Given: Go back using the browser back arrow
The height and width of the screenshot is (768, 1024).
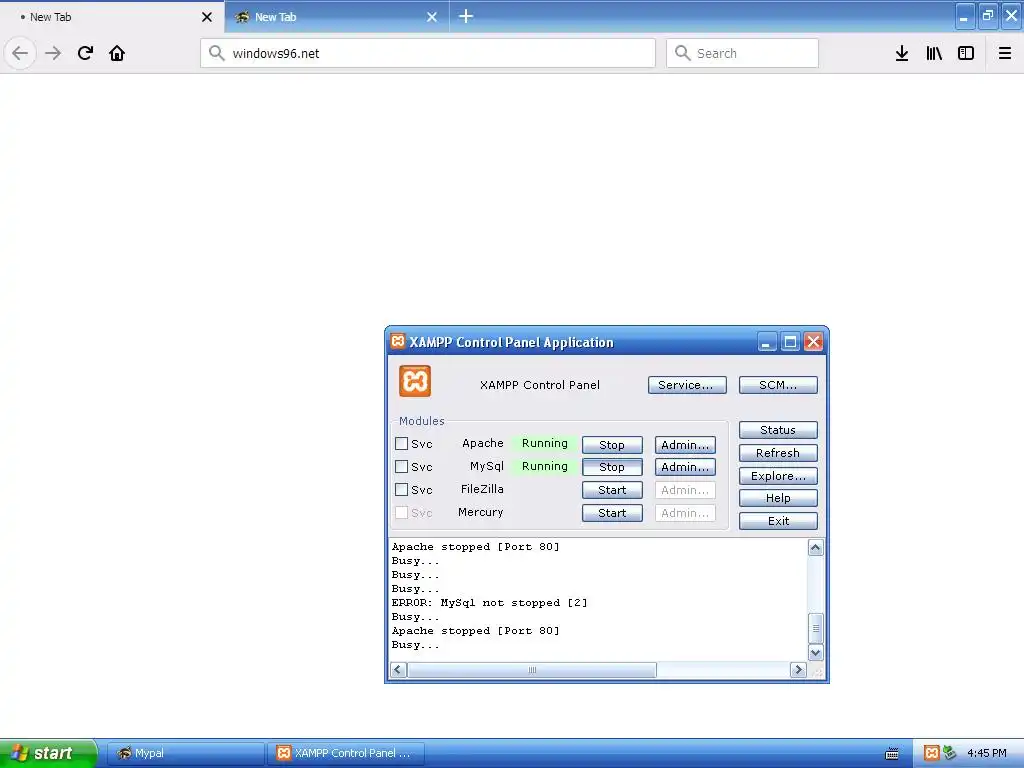Looking at the screenshot, I should coord(20,53).
